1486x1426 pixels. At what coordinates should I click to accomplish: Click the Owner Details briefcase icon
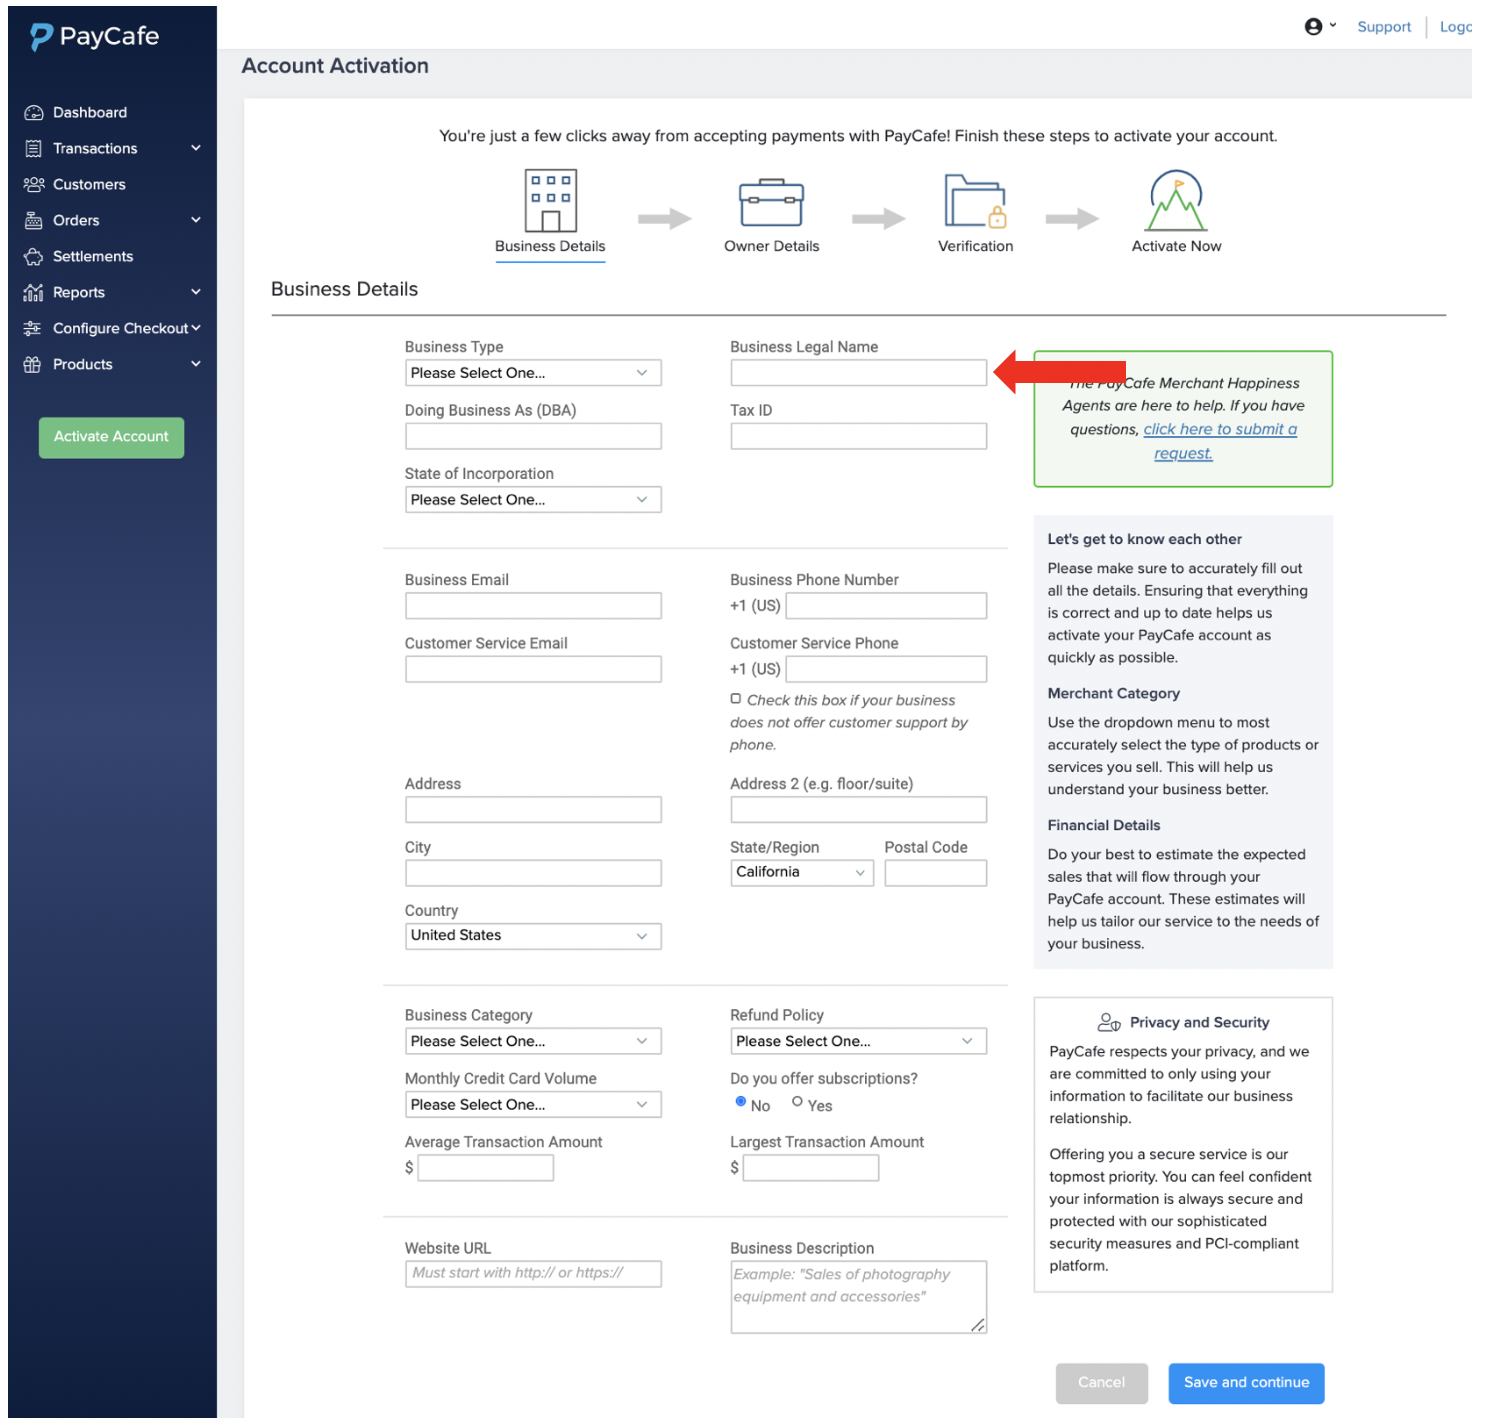[x=771, y=203]
